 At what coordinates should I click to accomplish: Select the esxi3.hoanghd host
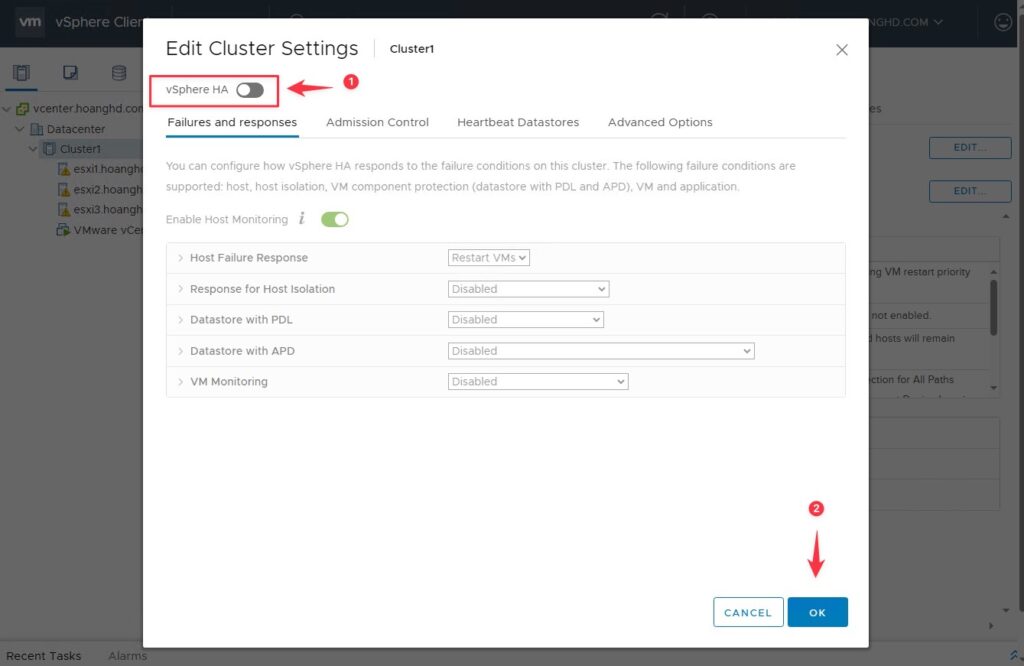pyautogui.click(x=108, y=210)
